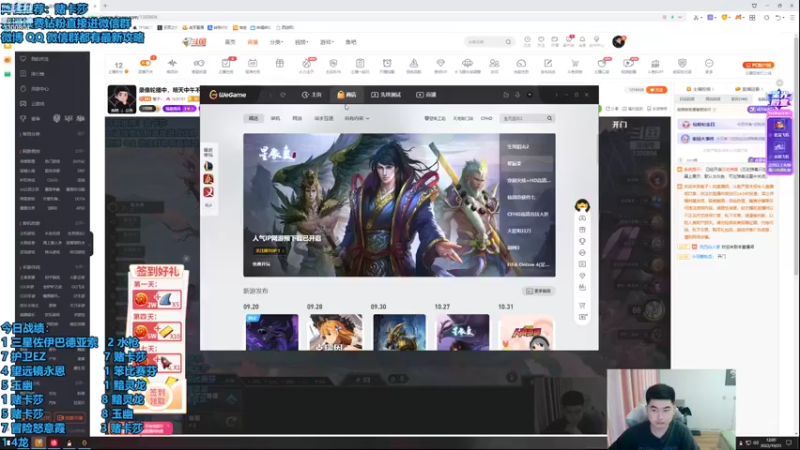Click the streamer avatar thumbnail
800x450 pixels.
pyautogui.click(x=121, y=99)
